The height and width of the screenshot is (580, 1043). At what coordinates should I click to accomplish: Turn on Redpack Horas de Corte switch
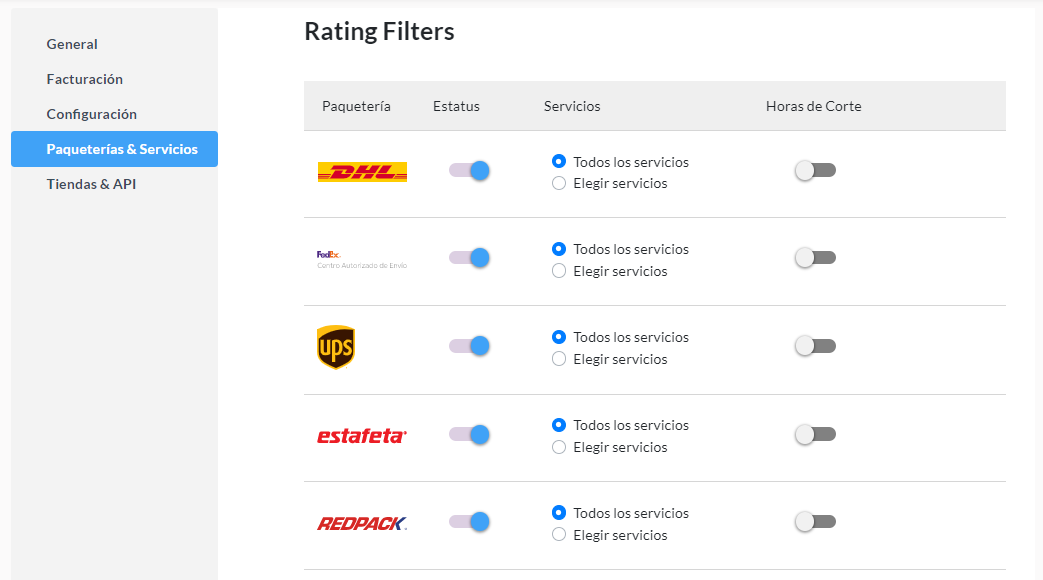point(815,521)
